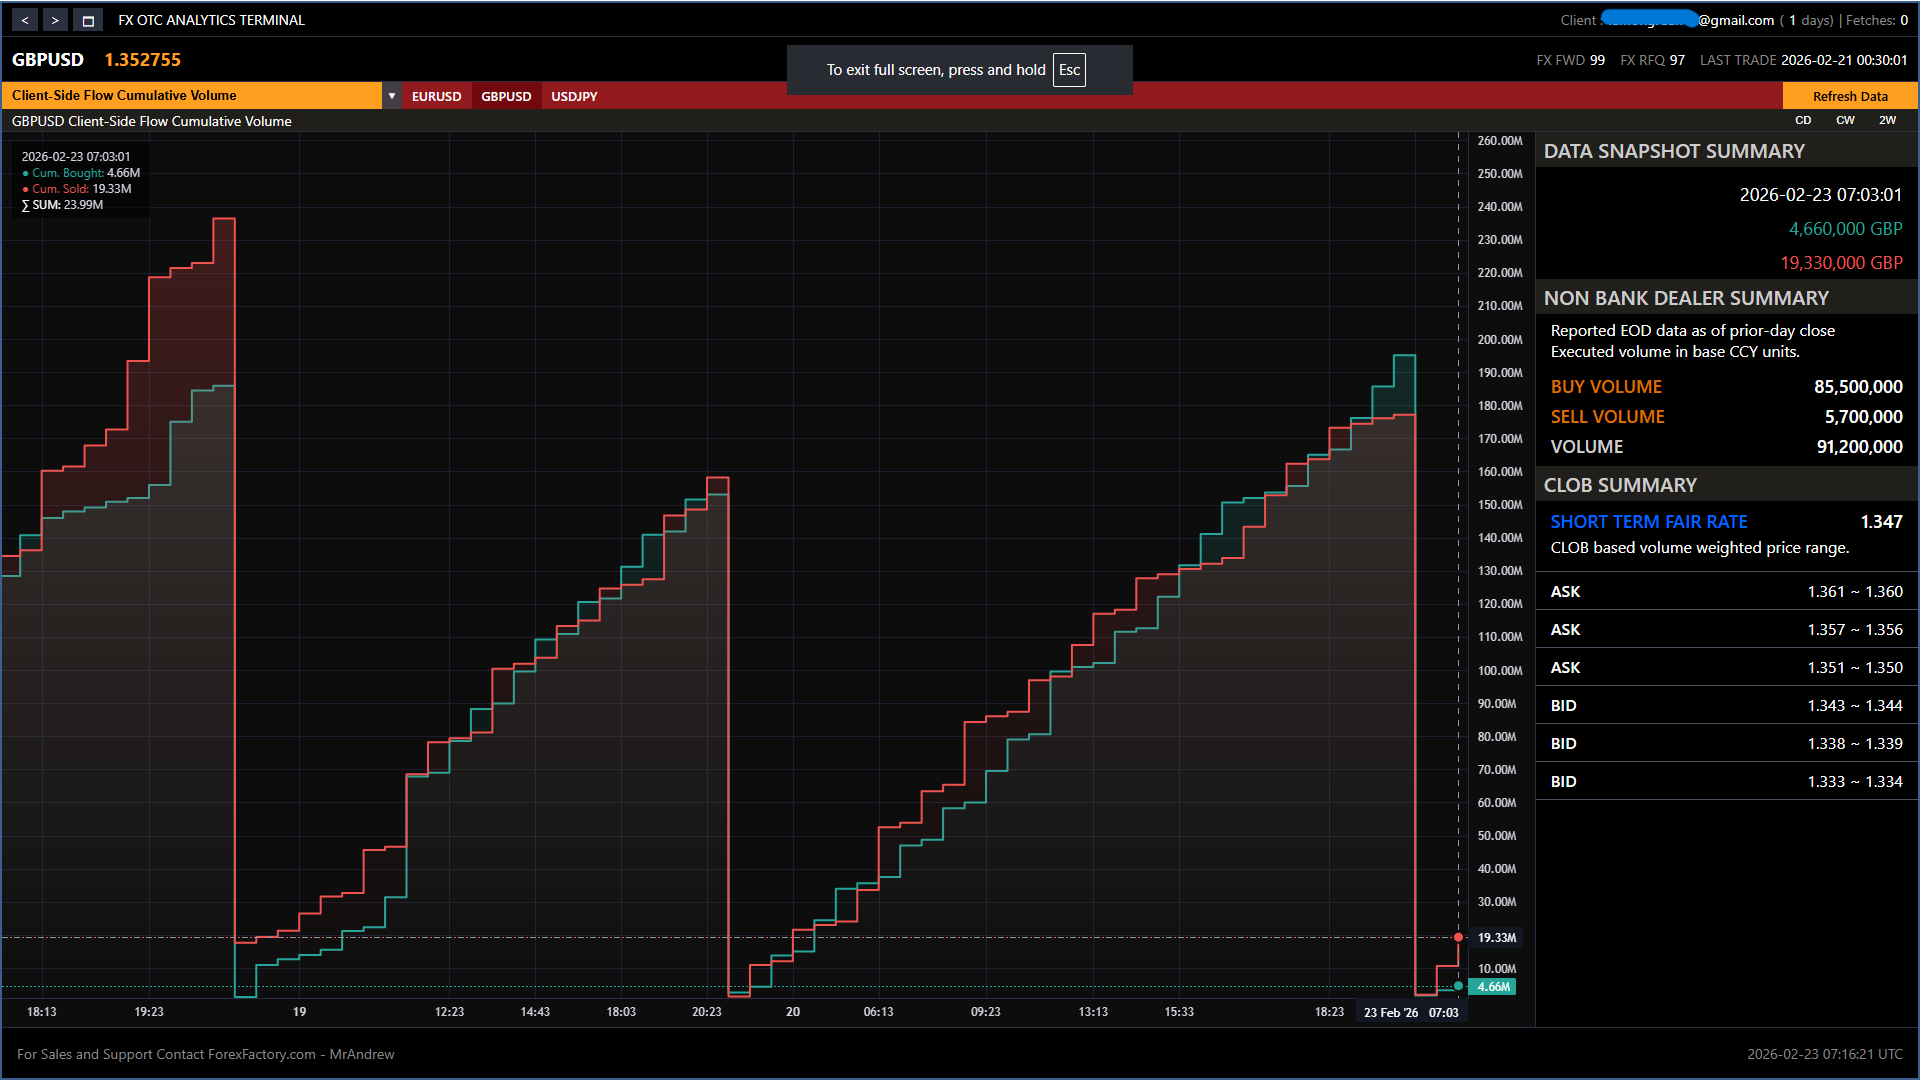Click the 23 Feb '26 timeline date marker
Image resolution: width=1920 pixels, height=1080 pixels.
pyautogui.click(x=1390, y=1013)
